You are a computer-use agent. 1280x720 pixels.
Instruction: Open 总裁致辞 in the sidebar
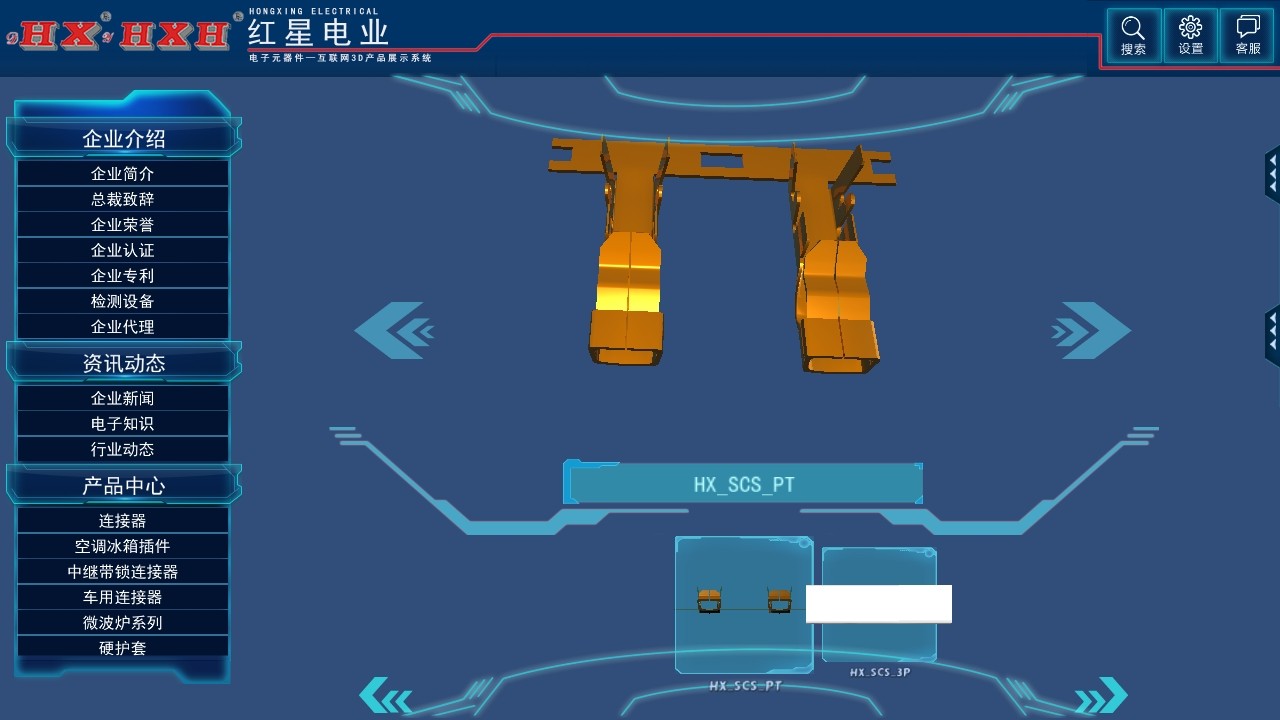tap(123, 199)
